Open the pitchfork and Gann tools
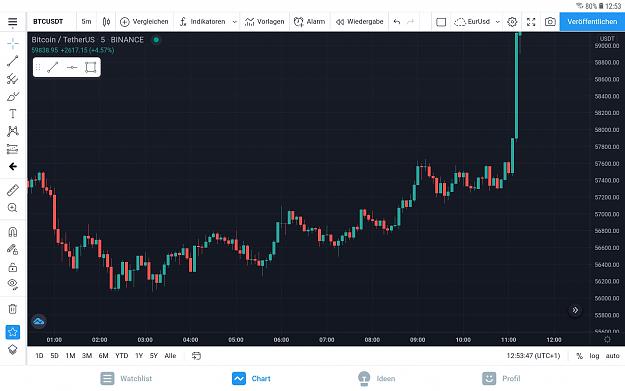The height and width of the screenshot is (391, 625). pyautogui.click(x=13, y=79)
